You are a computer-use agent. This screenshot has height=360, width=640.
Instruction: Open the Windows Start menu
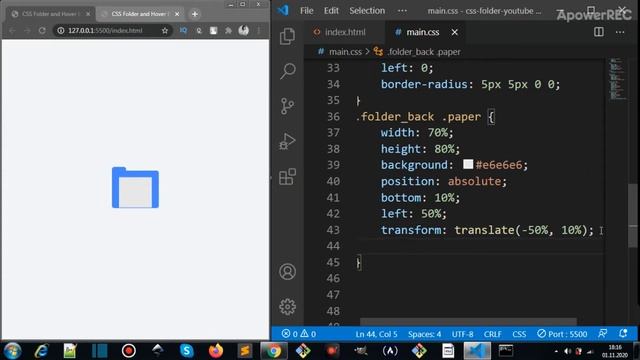[x=12, y=351]
